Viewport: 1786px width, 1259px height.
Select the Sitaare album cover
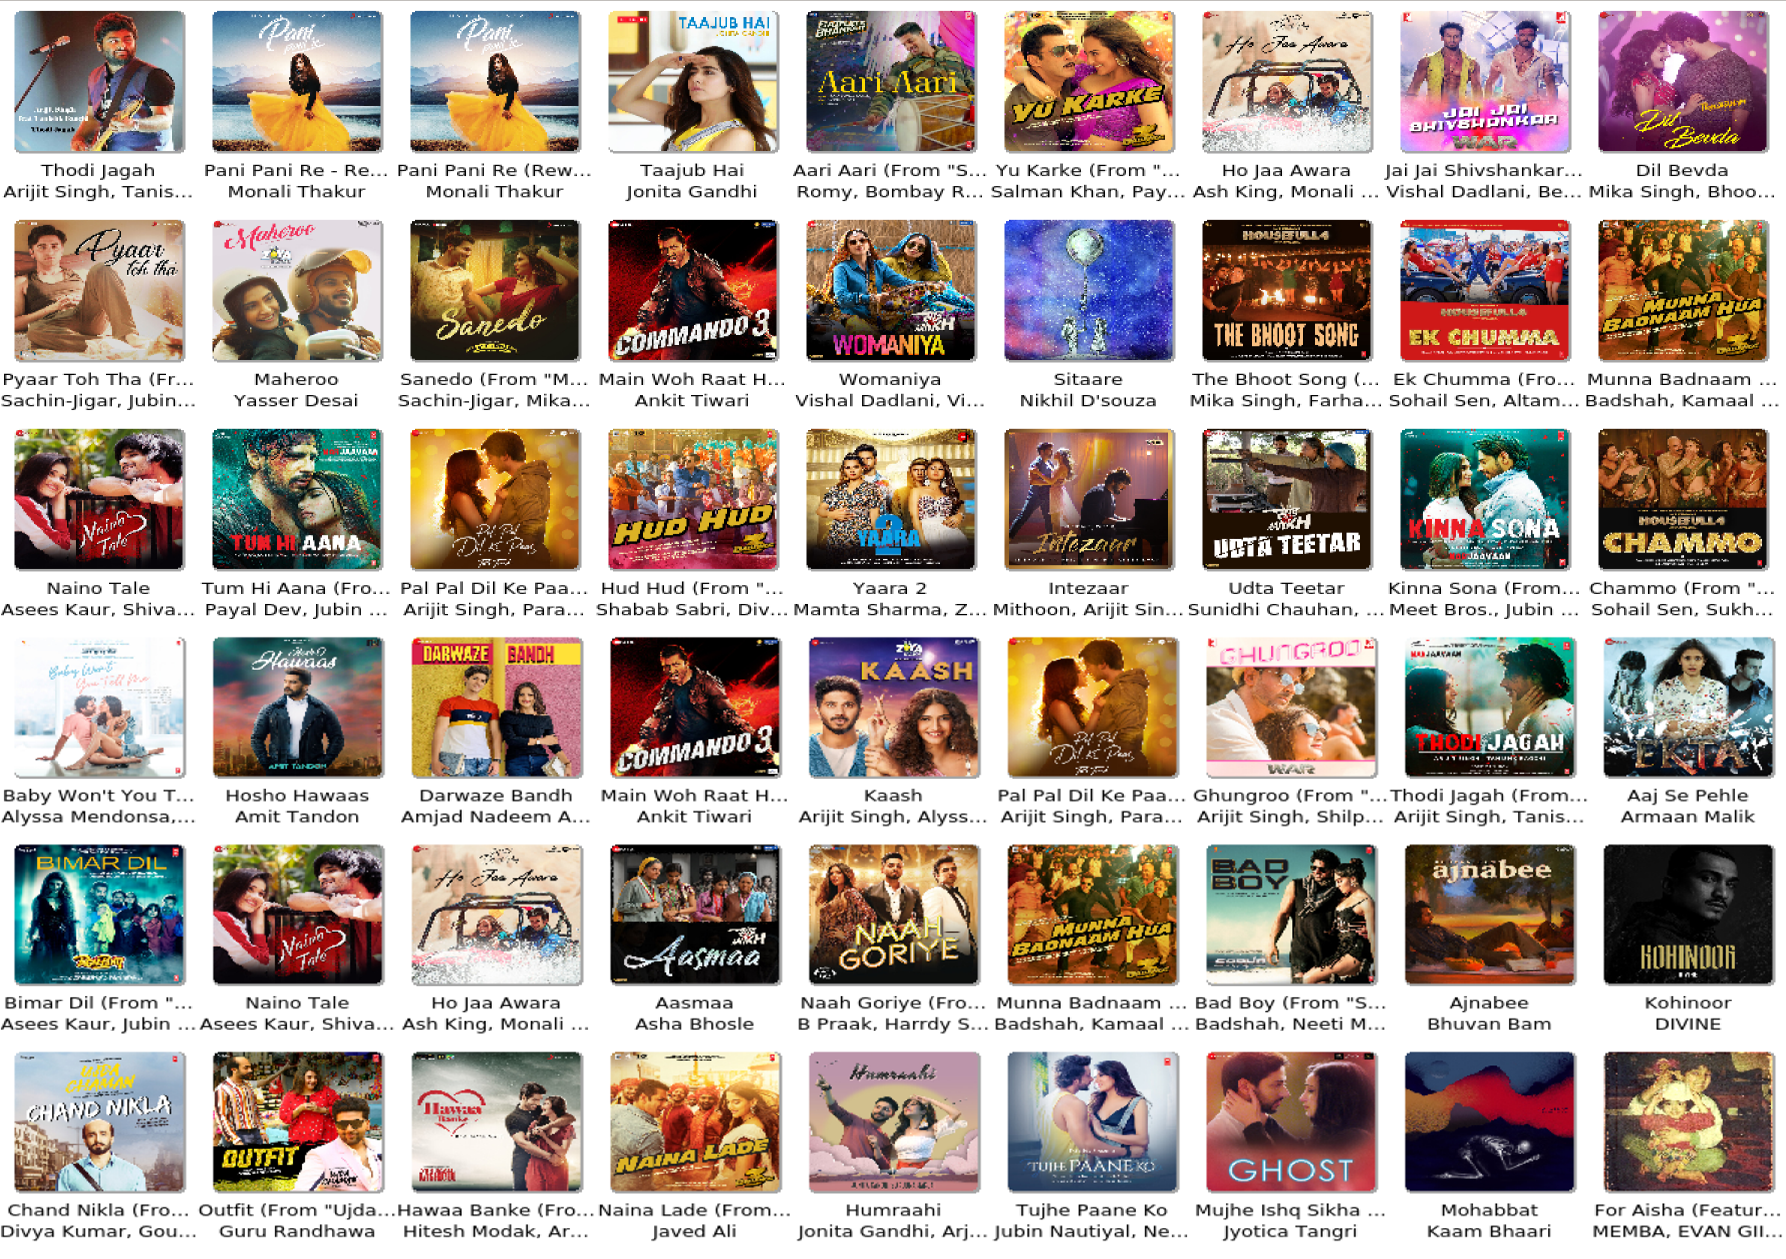1088,291
